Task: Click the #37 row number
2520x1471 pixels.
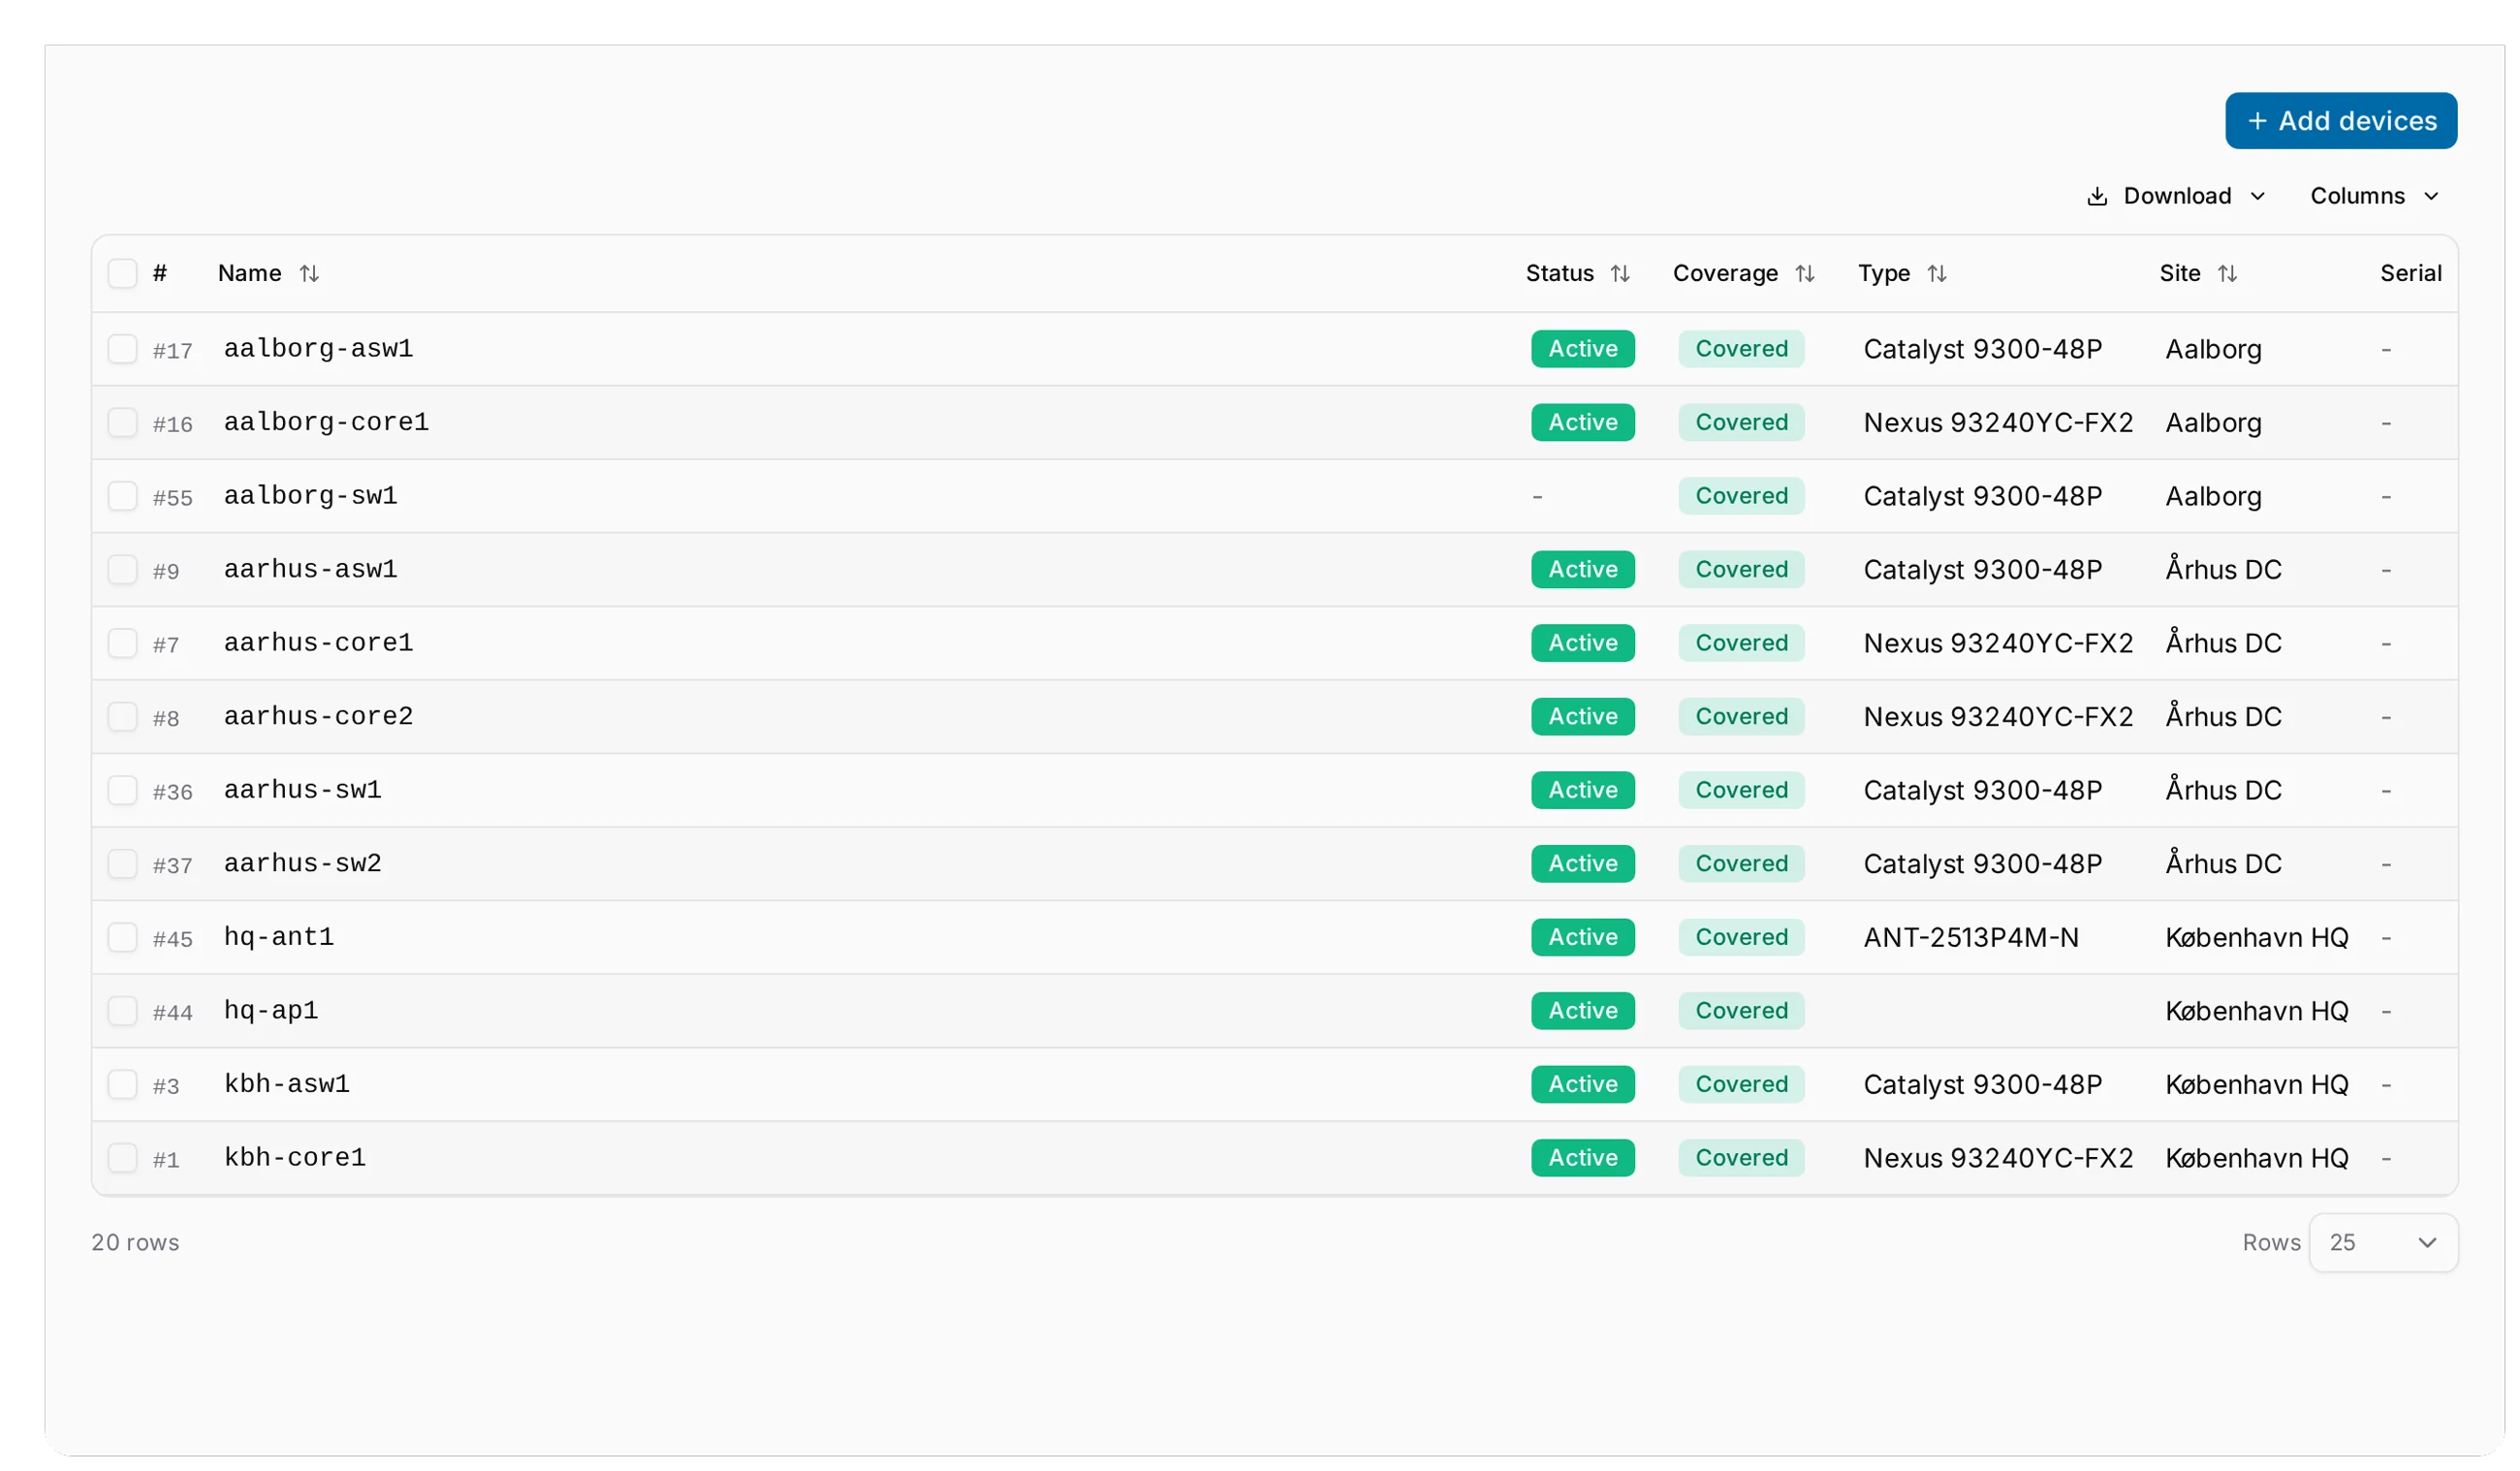Action: 172,865
